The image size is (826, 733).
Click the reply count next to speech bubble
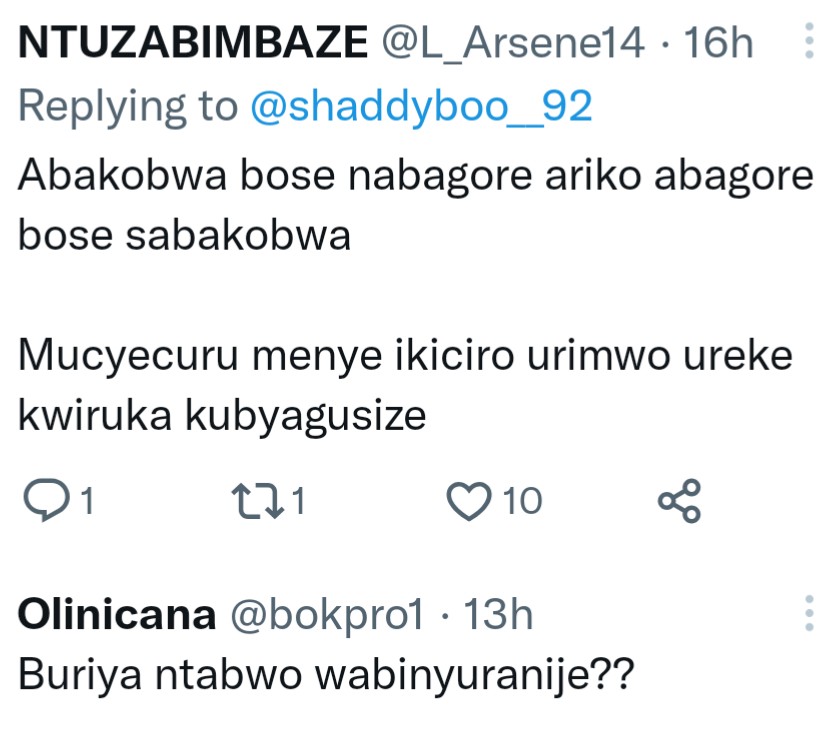coord(86,502)
